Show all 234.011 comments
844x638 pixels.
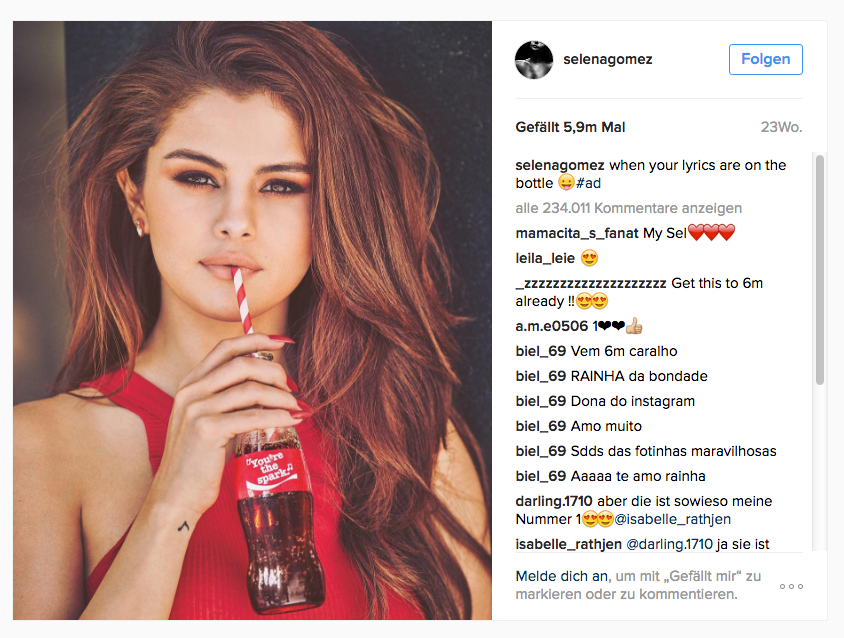628,208
